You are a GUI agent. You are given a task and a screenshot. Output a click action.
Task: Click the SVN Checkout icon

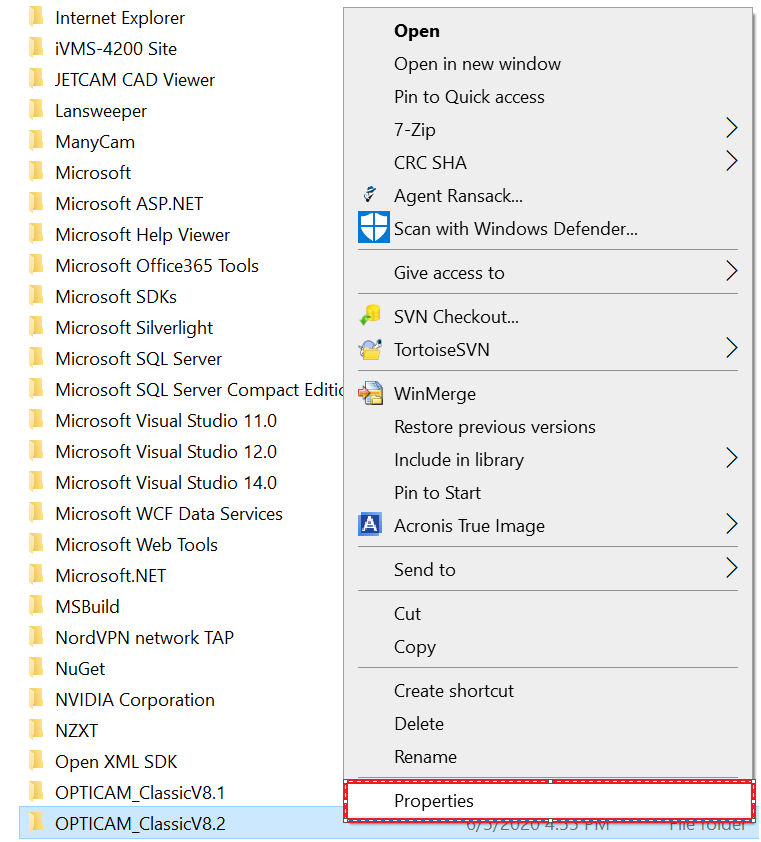371,316
